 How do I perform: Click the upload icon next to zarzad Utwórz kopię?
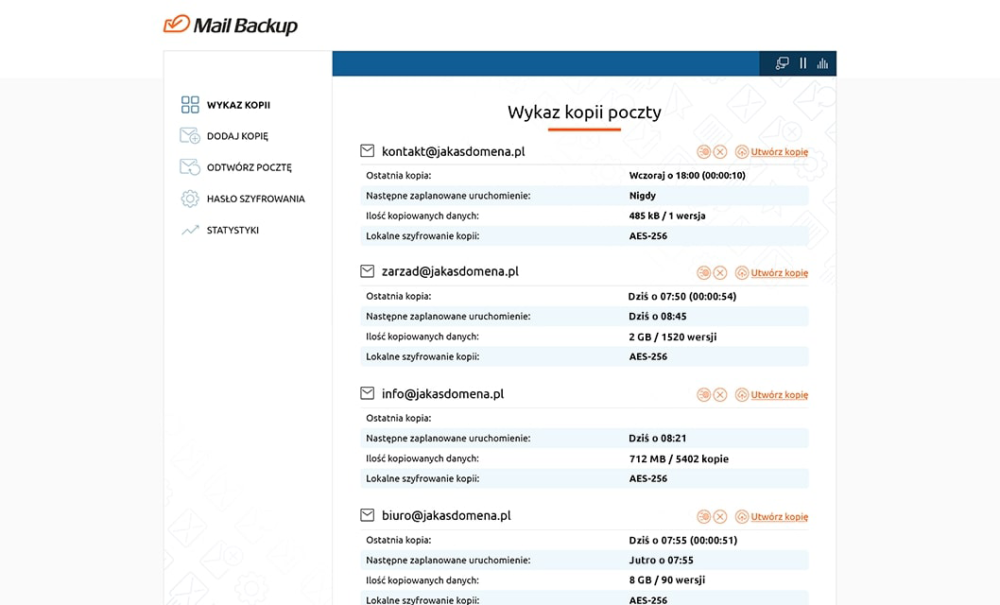pos(742,273)
